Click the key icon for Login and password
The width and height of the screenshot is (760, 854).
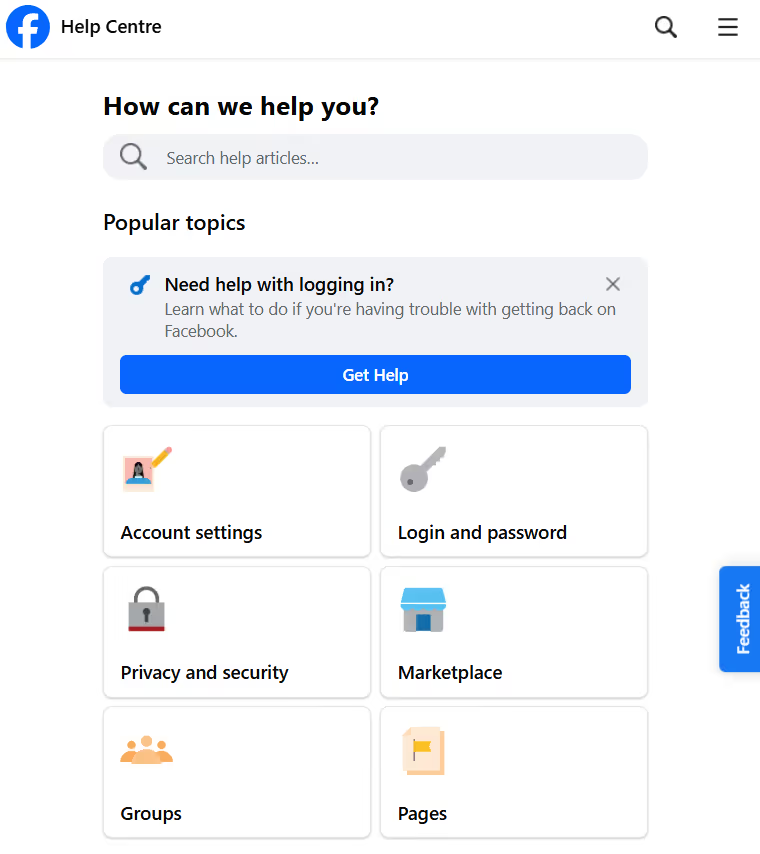coord(421,470)
